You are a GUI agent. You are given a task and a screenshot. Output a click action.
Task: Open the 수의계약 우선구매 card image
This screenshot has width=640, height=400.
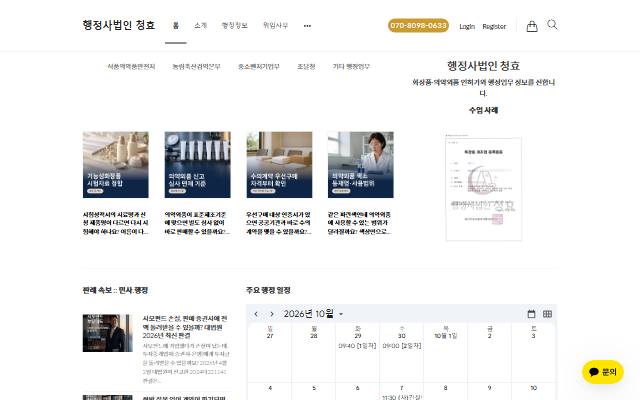[279, 164]
